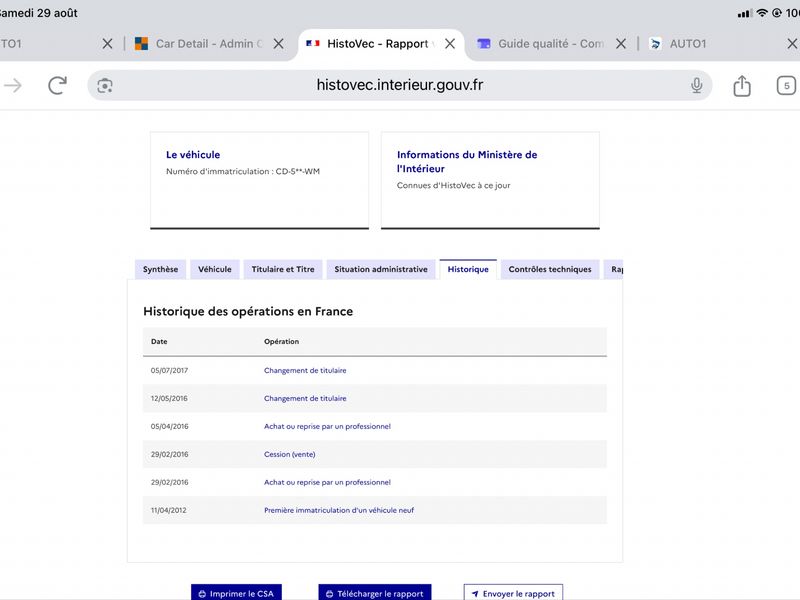Tap the cellular signal bars icon
This screenshot has width=800, height=600.
point(745,14)
